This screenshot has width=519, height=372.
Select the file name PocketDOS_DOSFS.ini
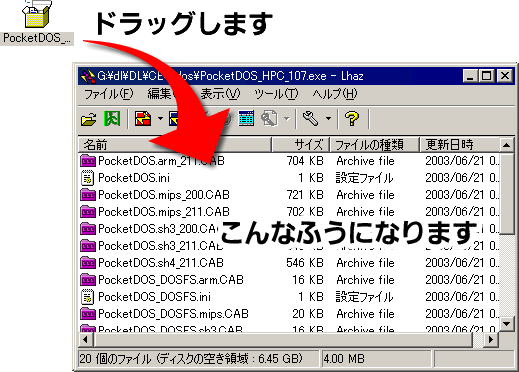click(x=154, y=297)
